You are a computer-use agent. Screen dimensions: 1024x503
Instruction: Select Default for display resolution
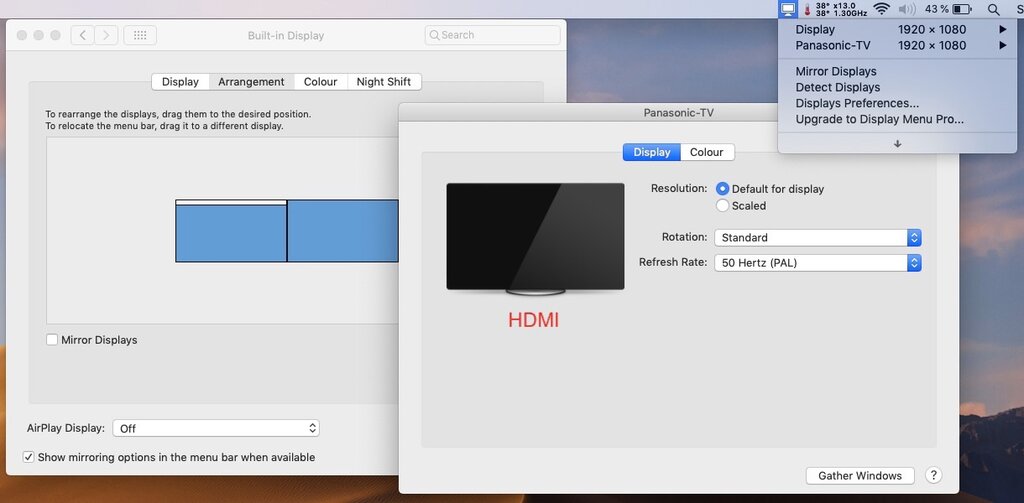click(x=722, y=189)
